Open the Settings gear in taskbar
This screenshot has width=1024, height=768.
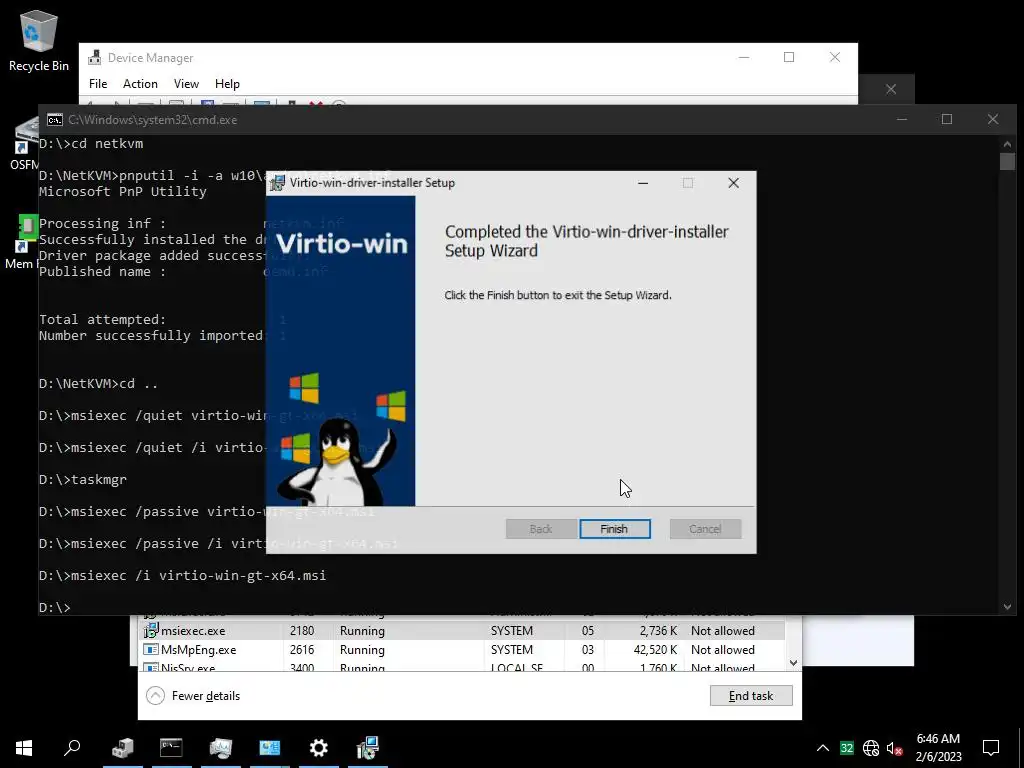tap(319, 747)
